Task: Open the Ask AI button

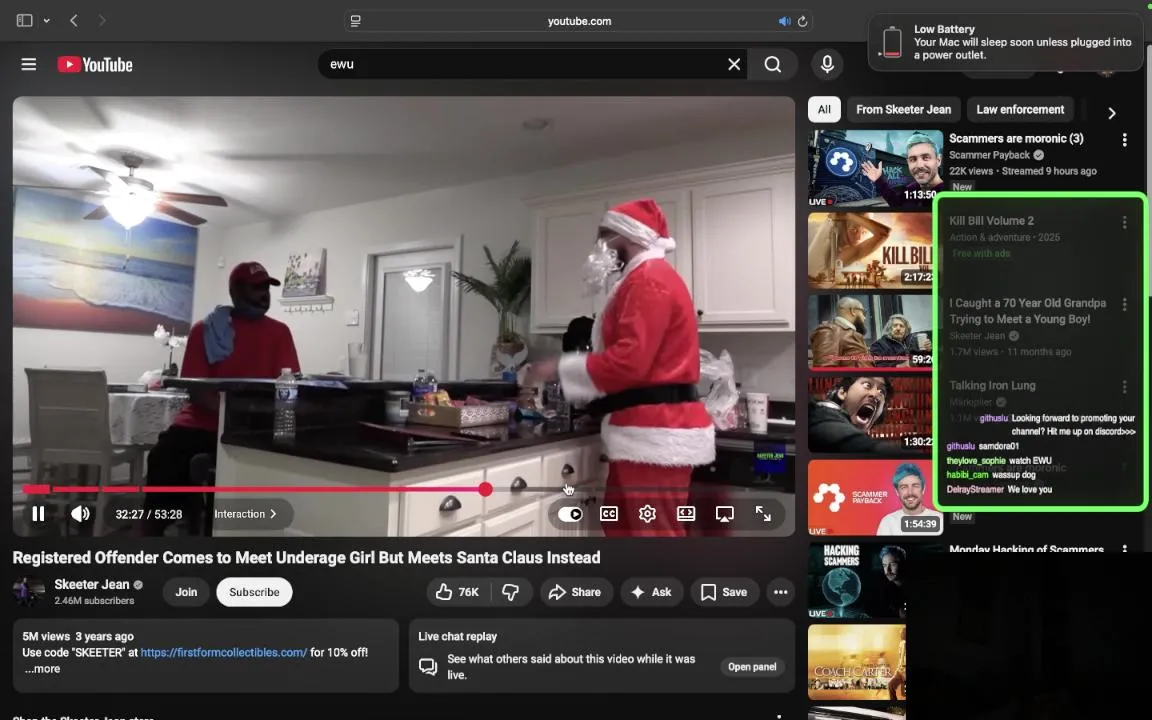Action: click(x=652, y=592)
